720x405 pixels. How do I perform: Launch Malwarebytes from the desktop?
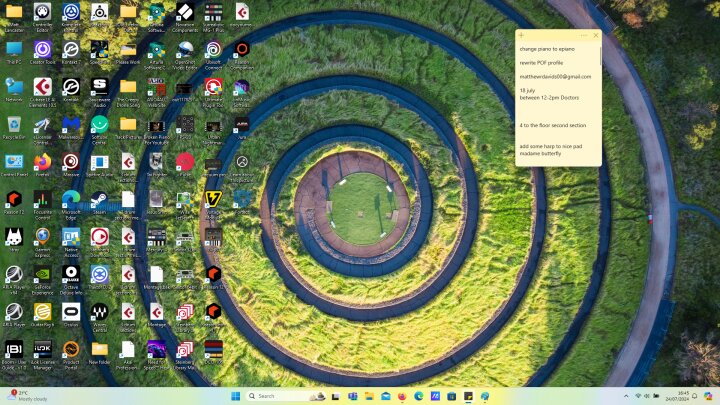(x=71, y=128)
